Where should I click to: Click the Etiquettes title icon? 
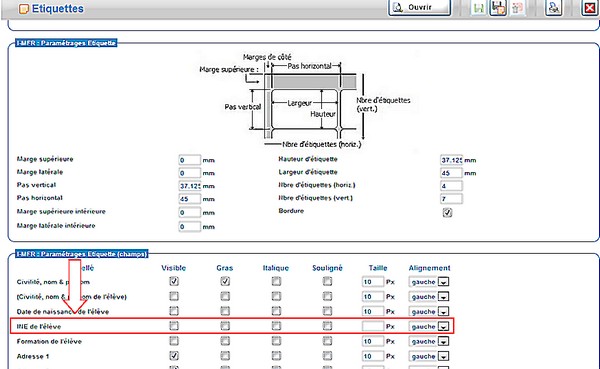(24, 9)
